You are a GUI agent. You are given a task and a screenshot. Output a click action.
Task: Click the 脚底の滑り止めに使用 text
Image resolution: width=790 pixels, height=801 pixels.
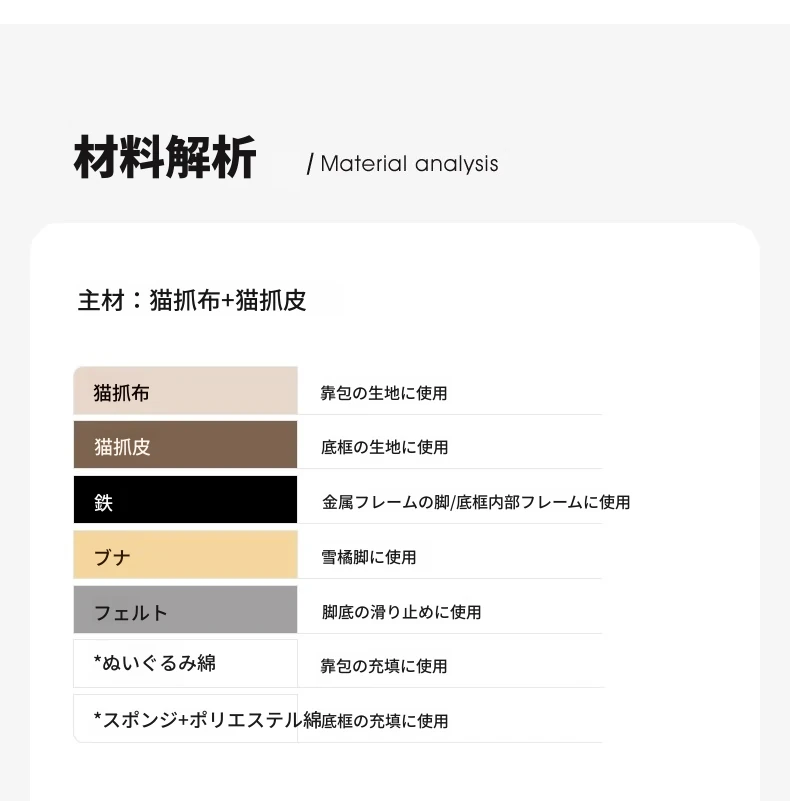coord(401,612)
